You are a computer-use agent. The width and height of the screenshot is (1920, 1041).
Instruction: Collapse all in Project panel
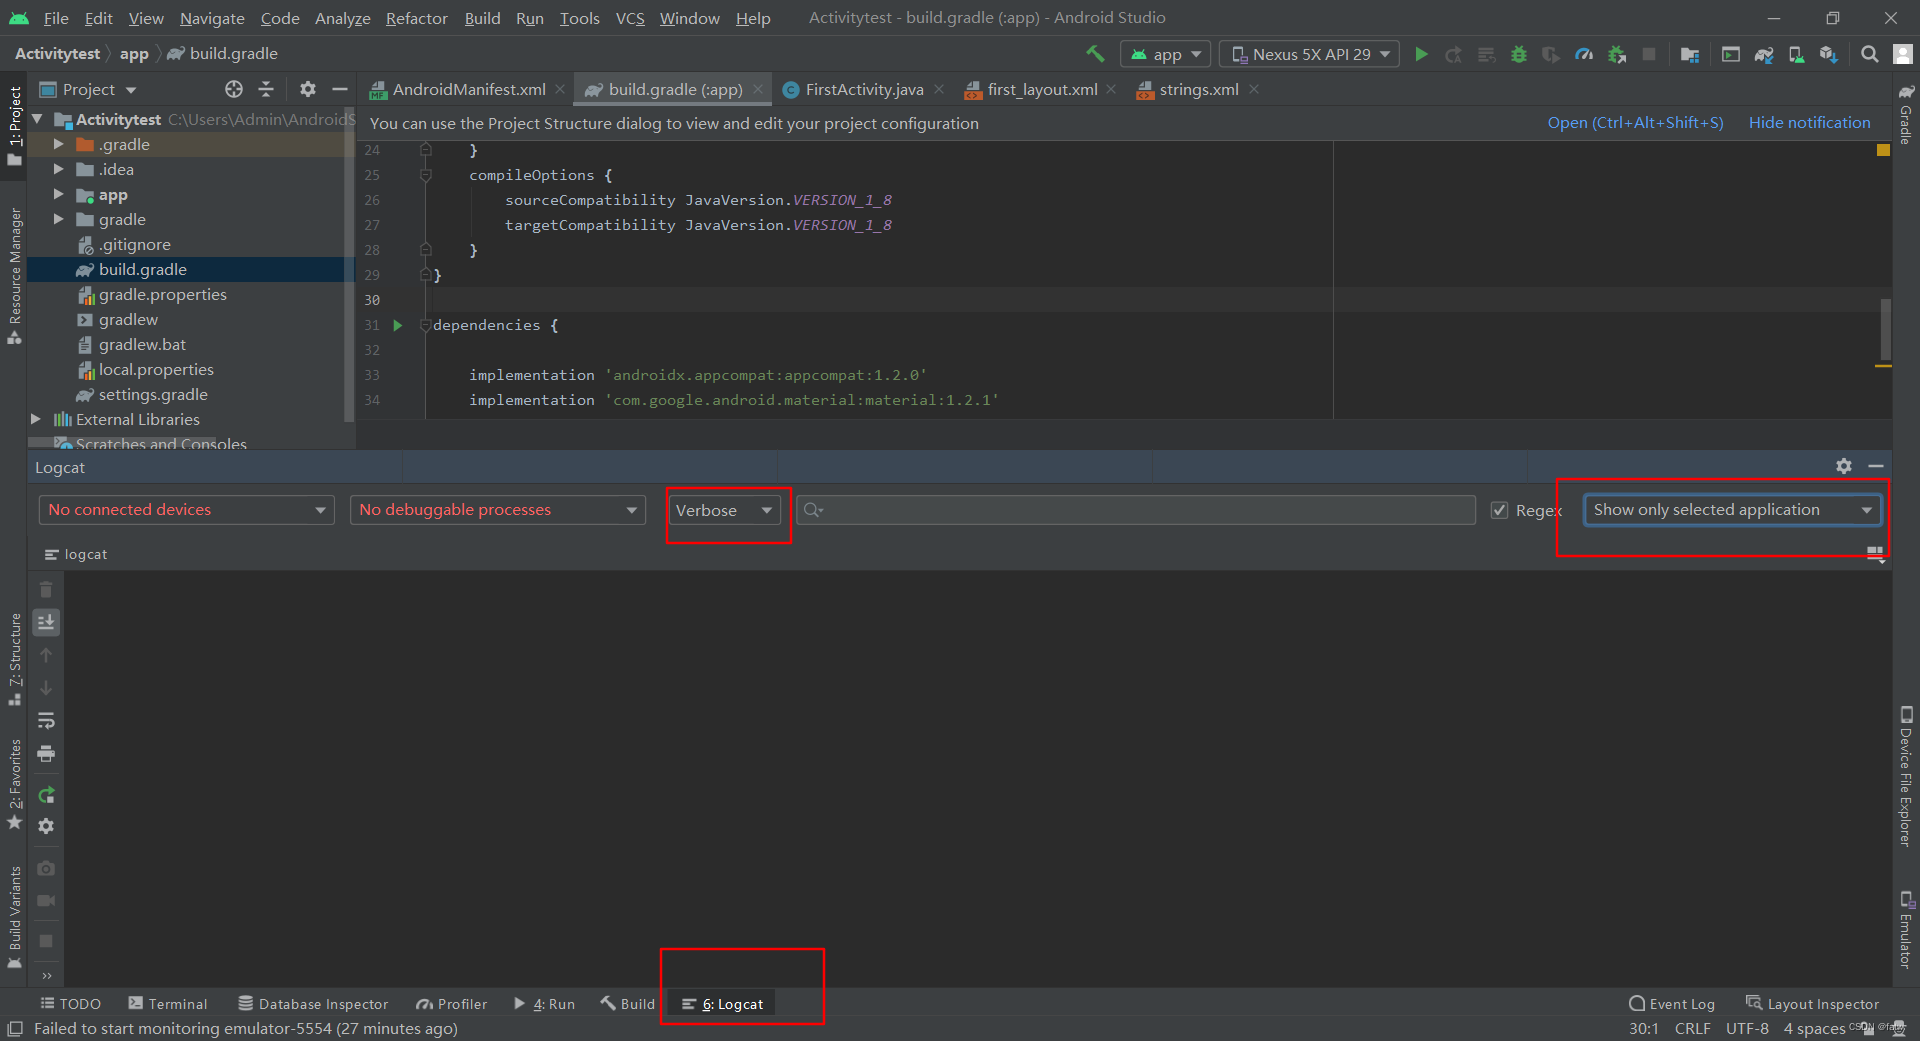266,89
